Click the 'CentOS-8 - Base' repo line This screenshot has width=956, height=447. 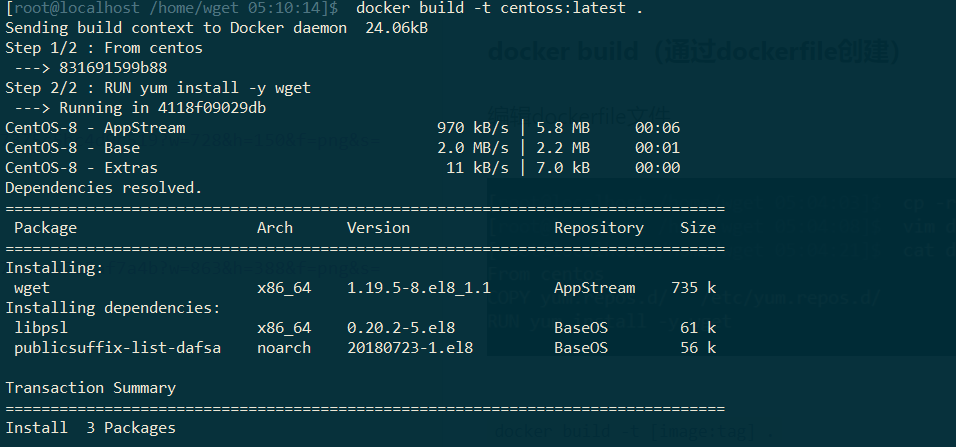point(76,148)
